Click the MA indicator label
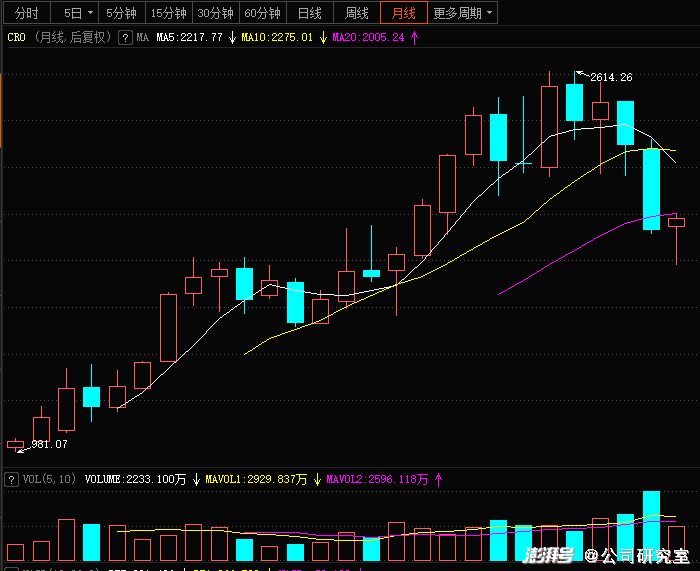The image size is (700, 571). (142, 38)
